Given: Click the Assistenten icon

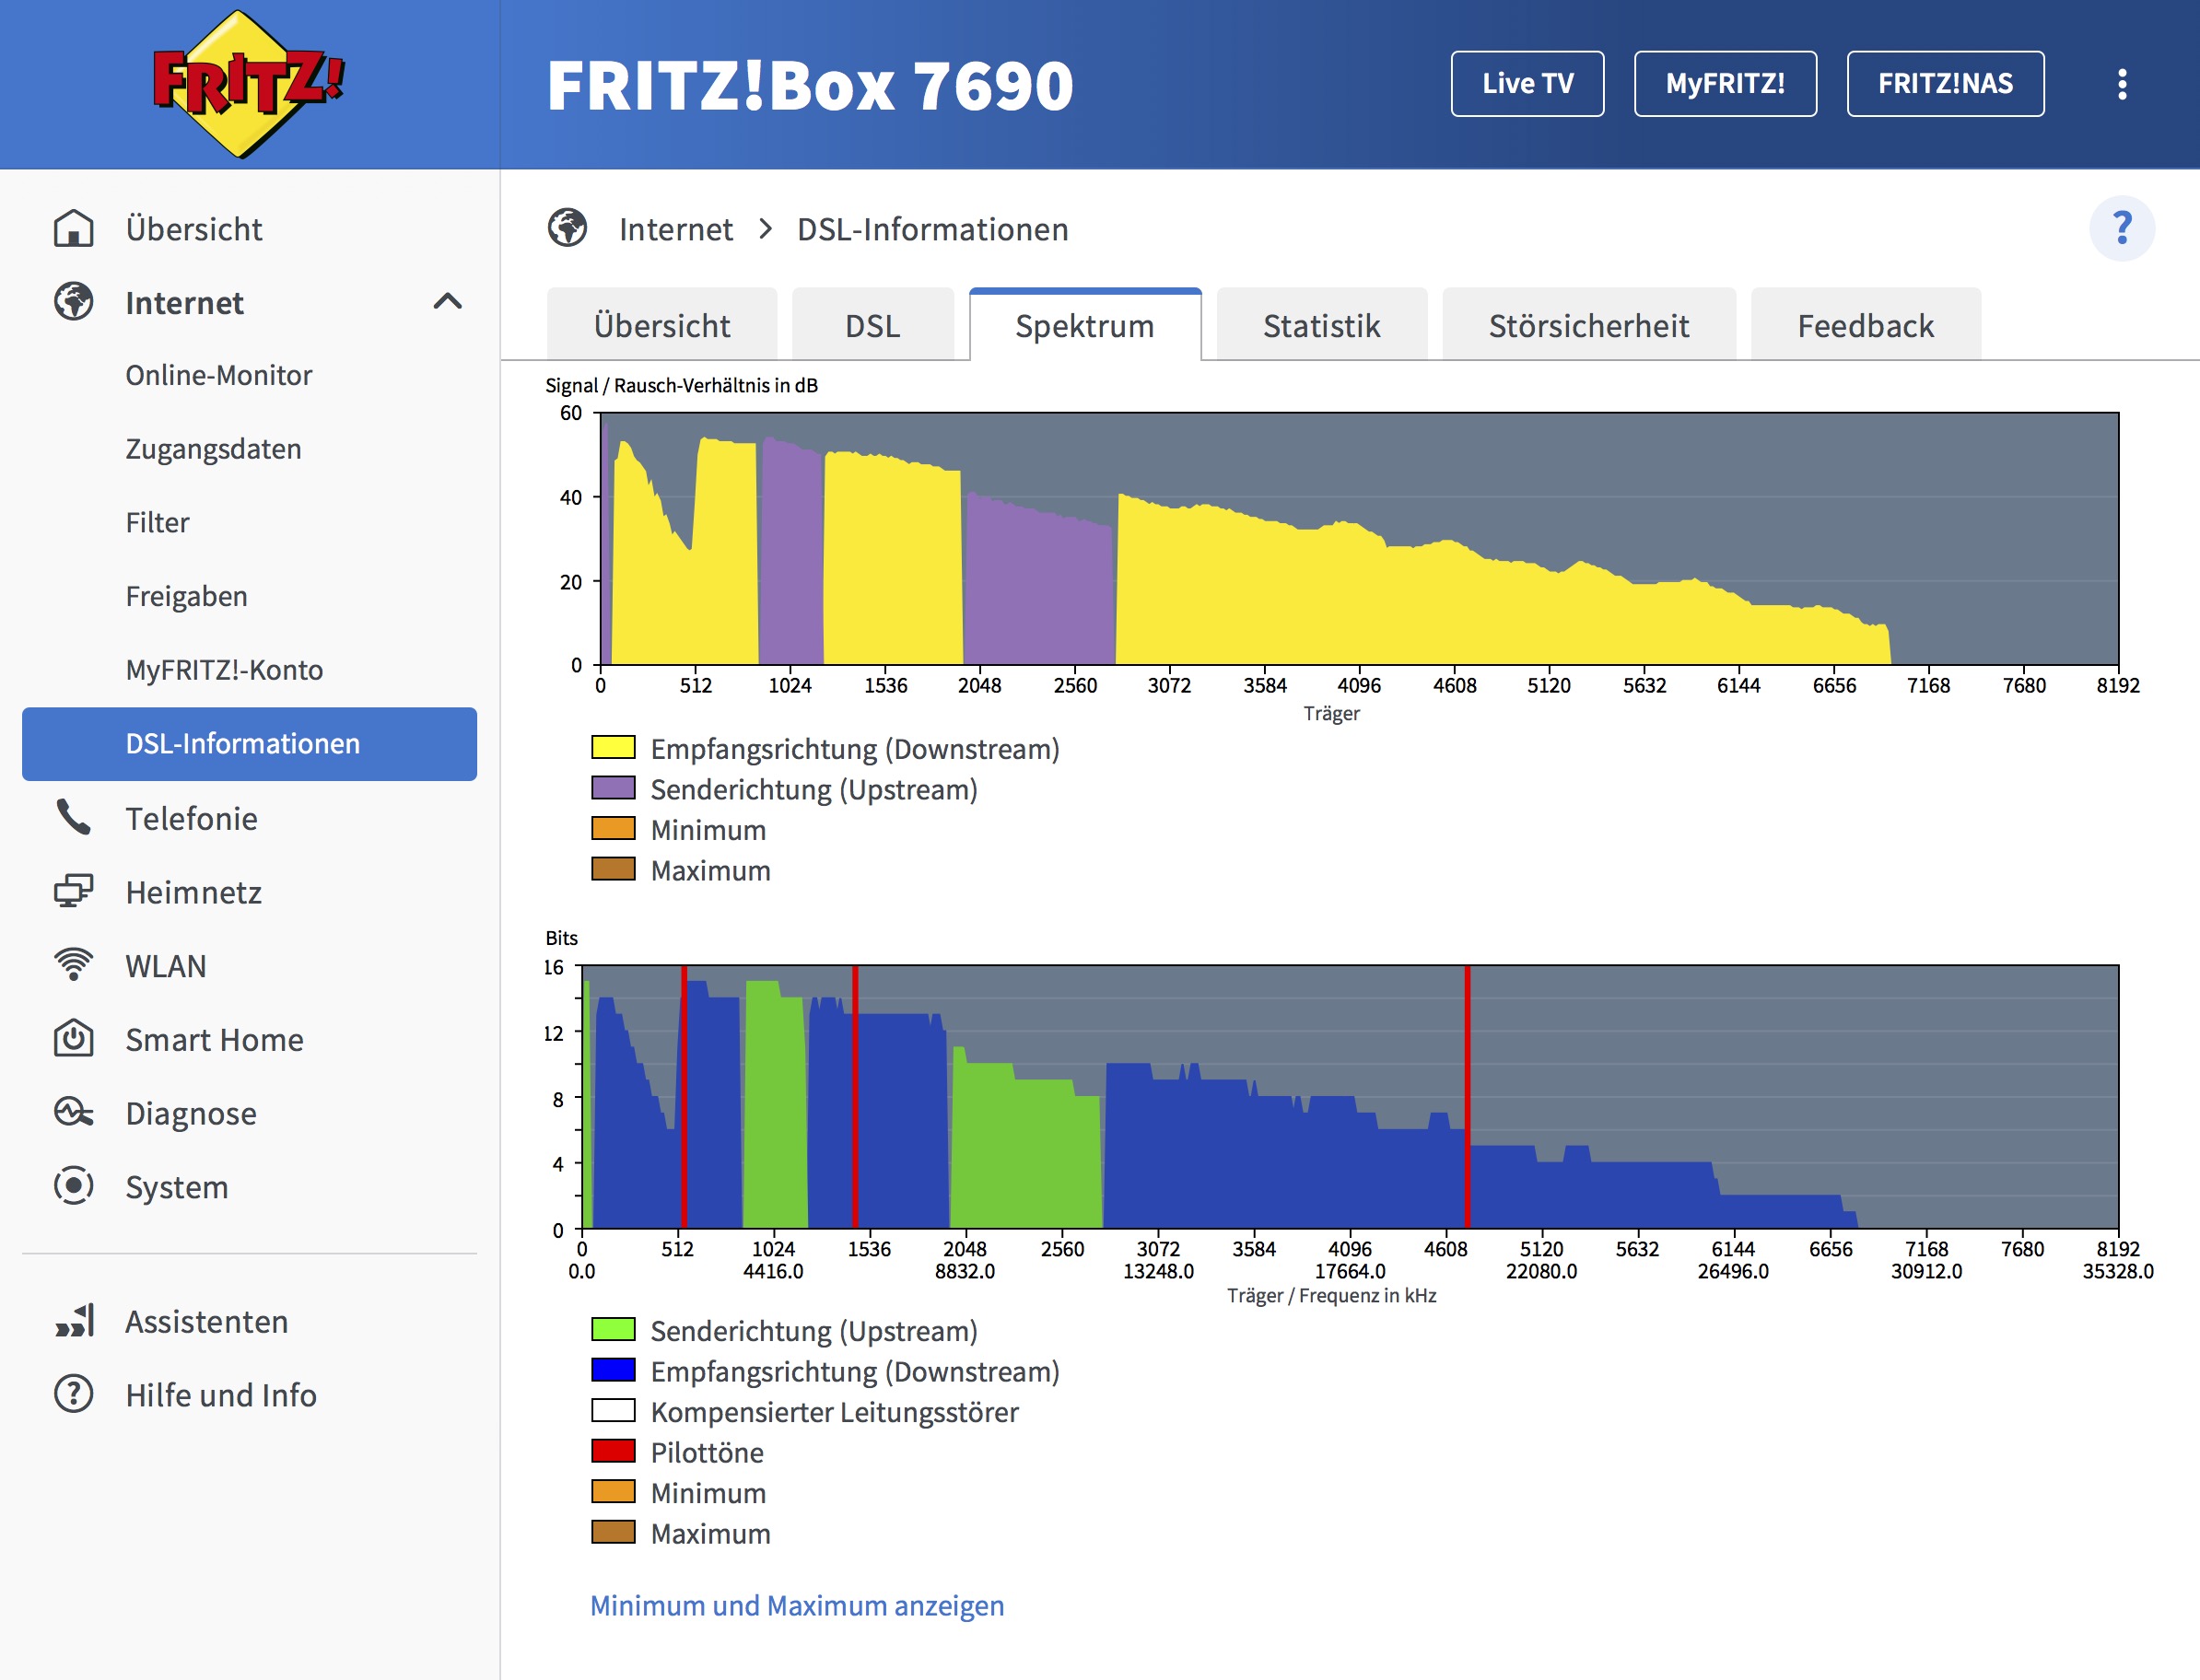Looking at the screenshot, I should pos(73,1321).
